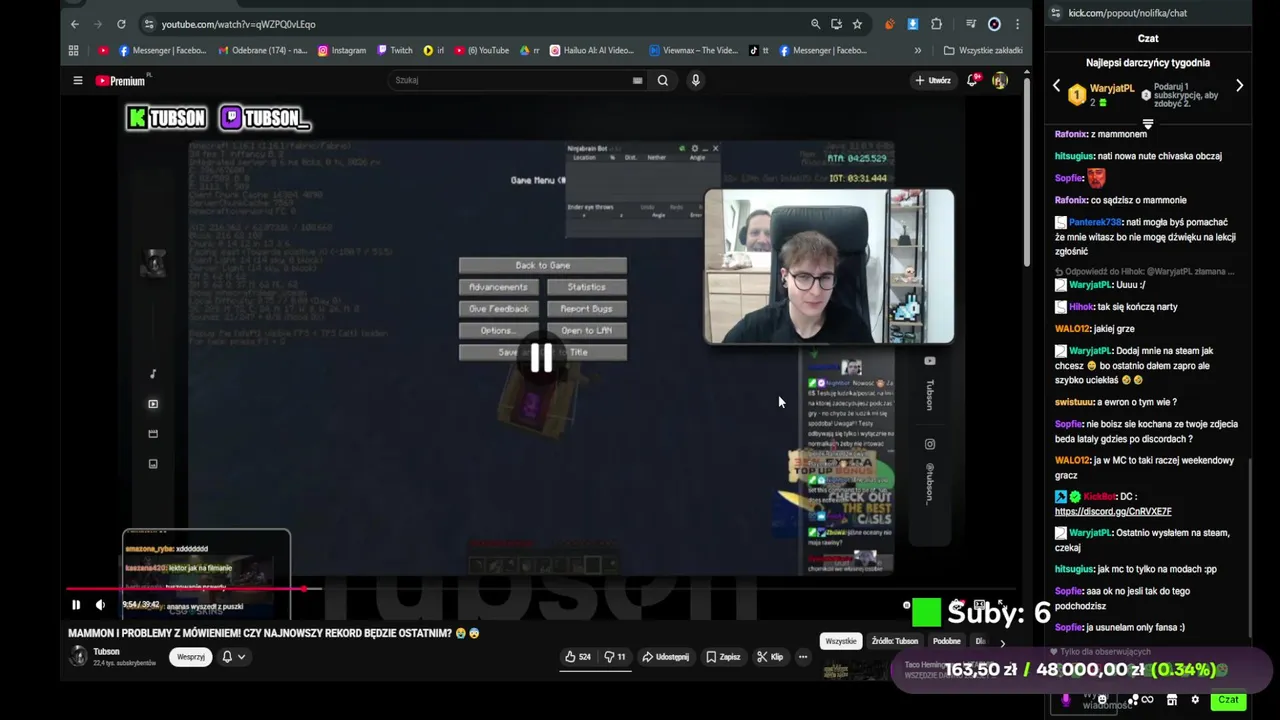Expand notification options chevron beside bell
This screenshot has height=720, width=1280.
point(242,657)
